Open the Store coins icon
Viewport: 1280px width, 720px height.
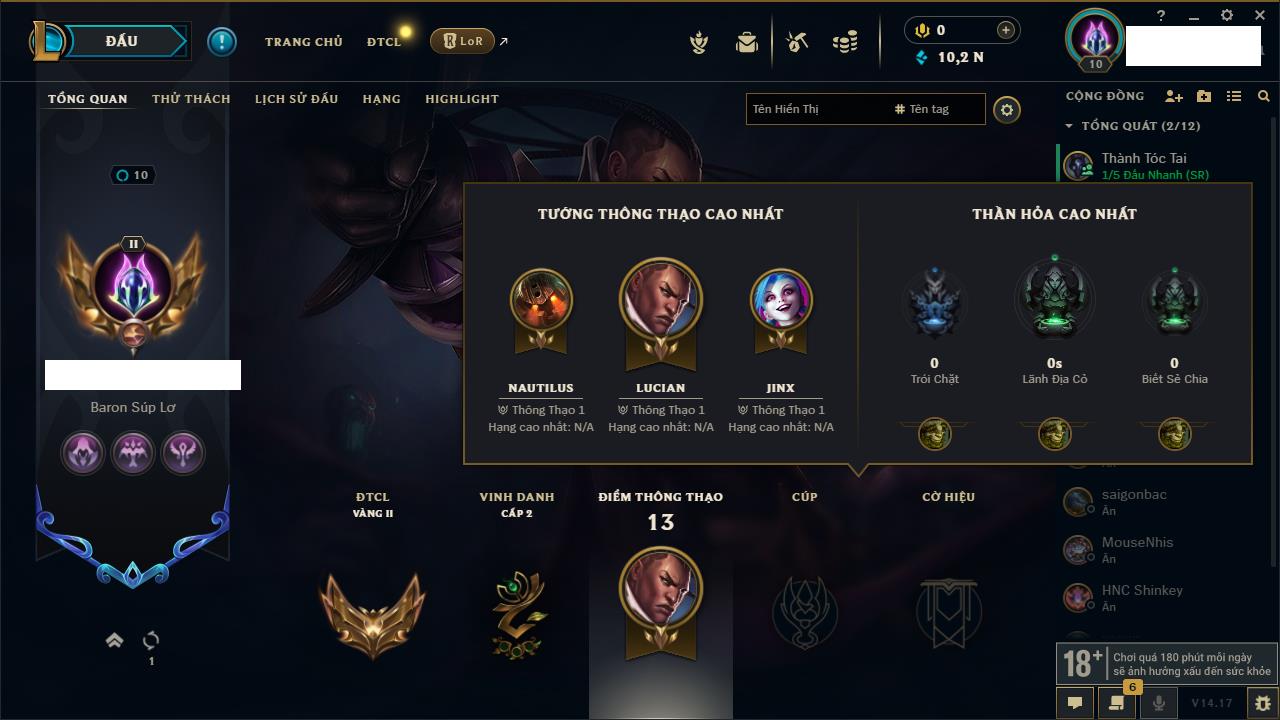pos(845,42)
